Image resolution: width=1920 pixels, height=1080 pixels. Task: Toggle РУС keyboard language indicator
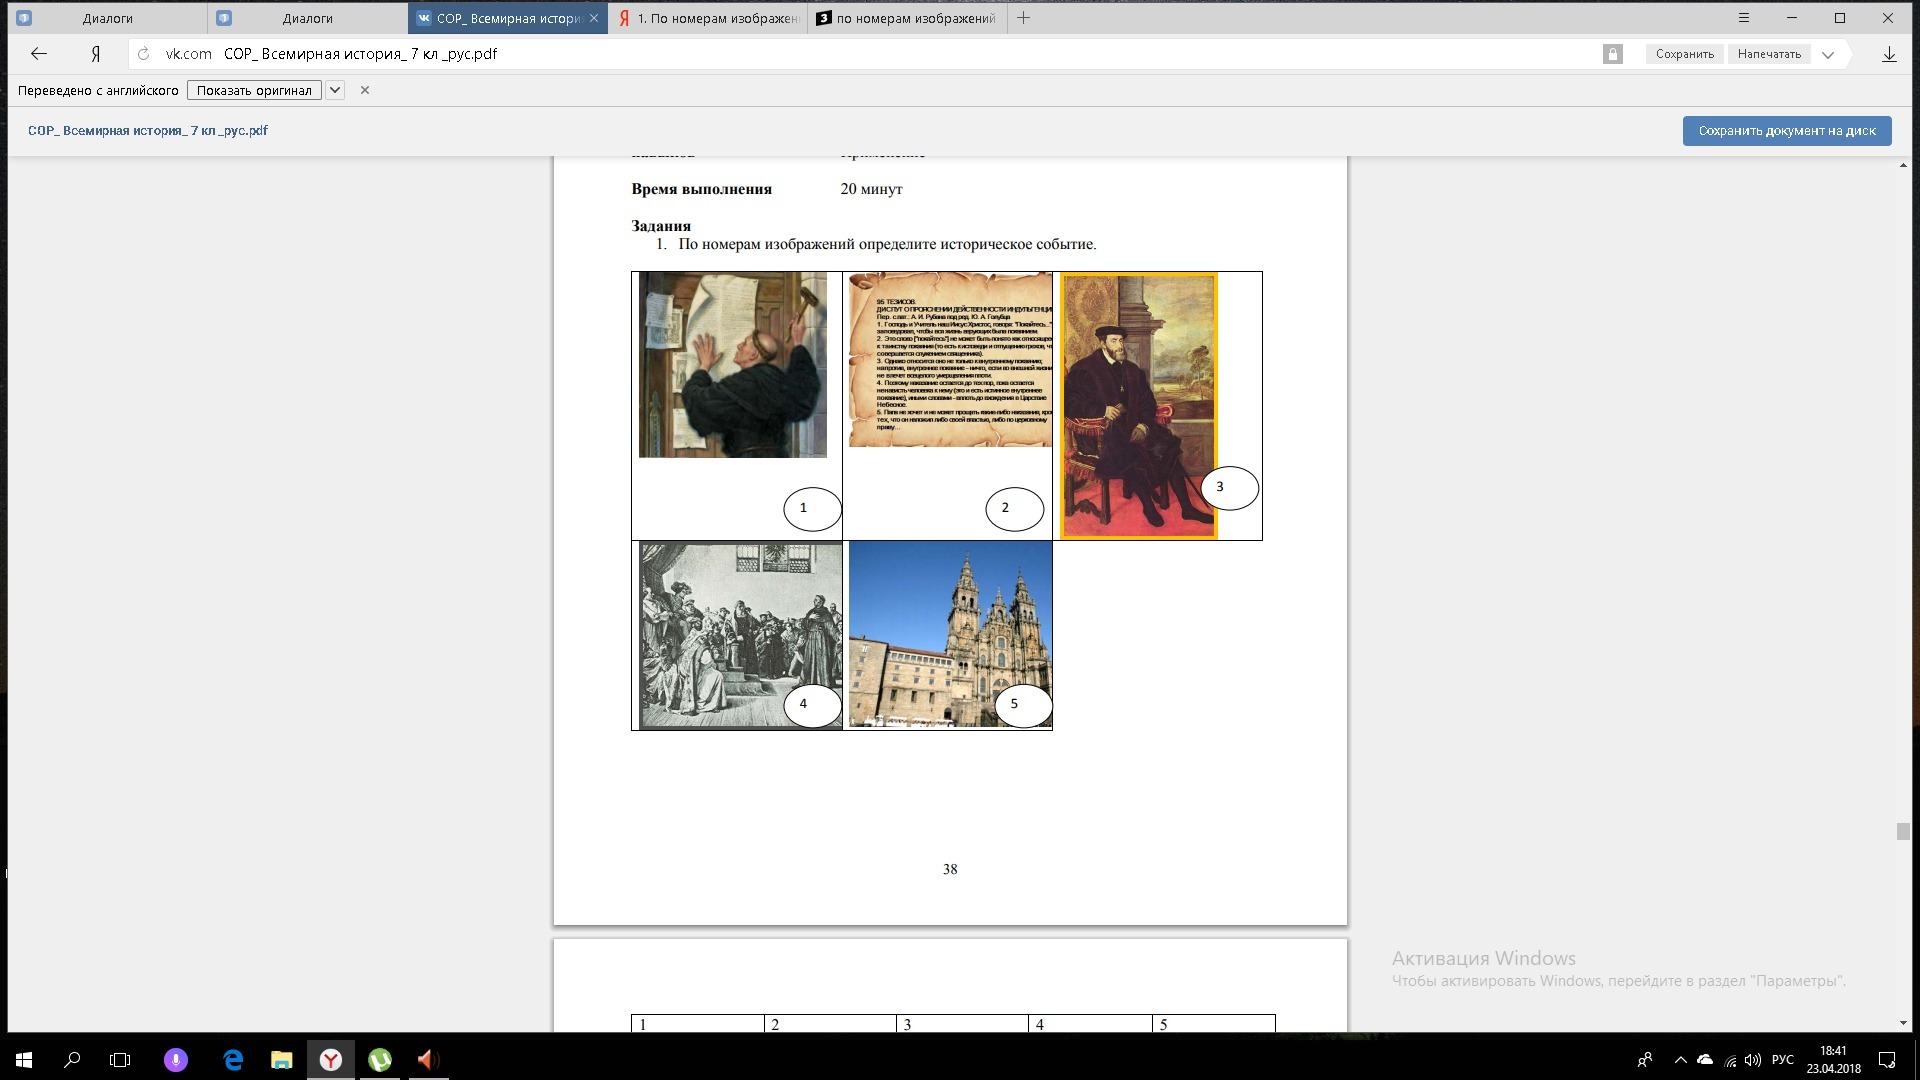point(1782,1060)
